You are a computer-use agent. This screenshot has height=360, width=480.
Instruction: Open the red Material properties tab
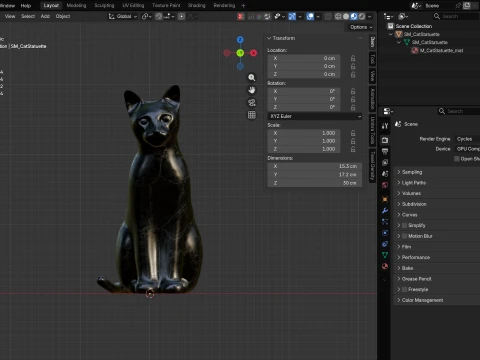pyautogui.click(x=385, y=266)
